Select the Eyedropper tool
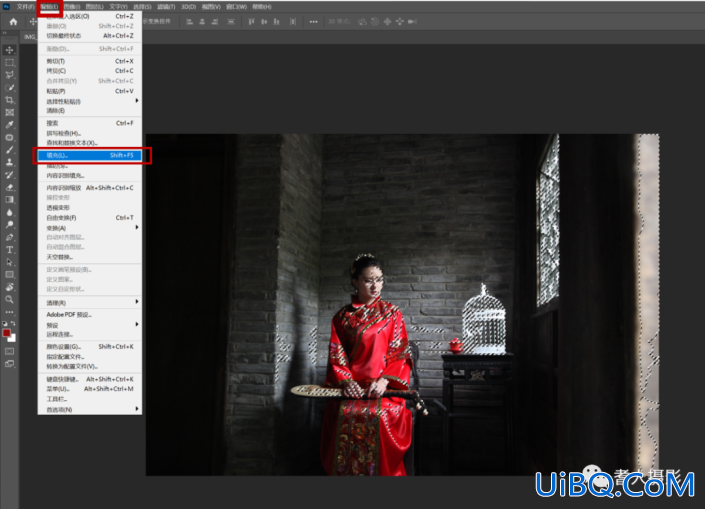 pos(9,125)
